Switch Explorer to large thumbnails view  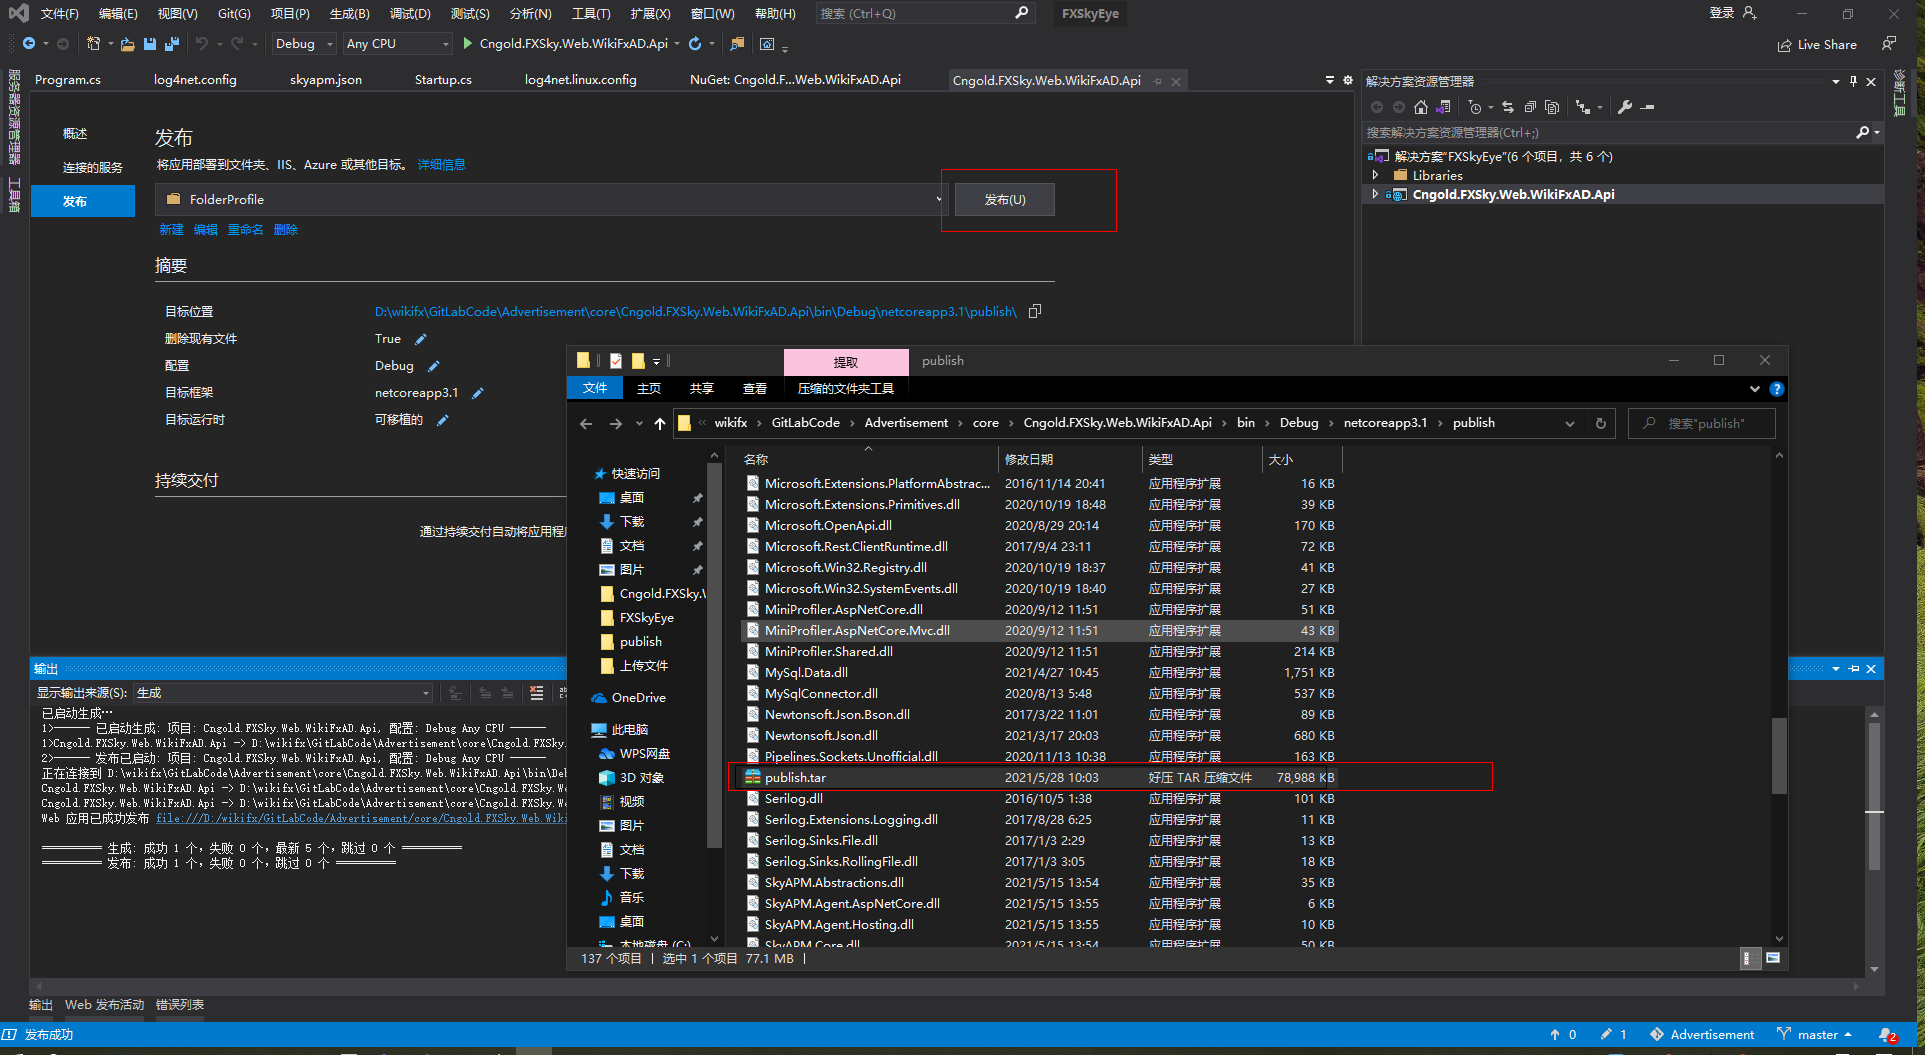tap(1773, 958)
